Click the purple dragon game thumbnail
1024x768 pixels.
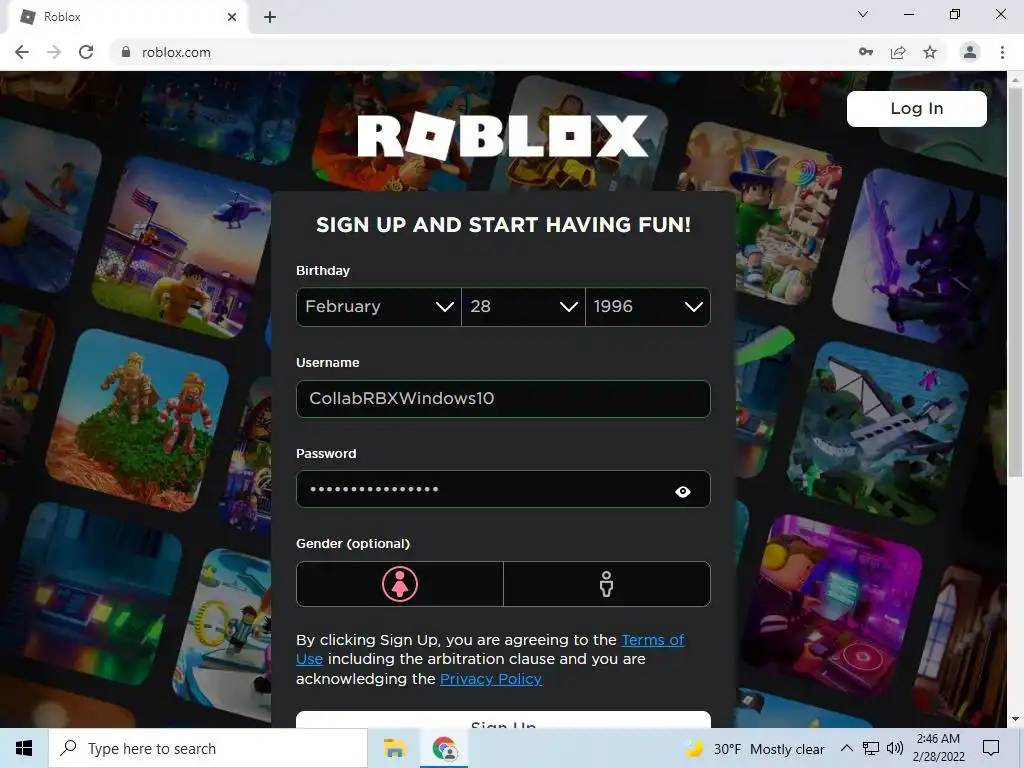[920, 258]
